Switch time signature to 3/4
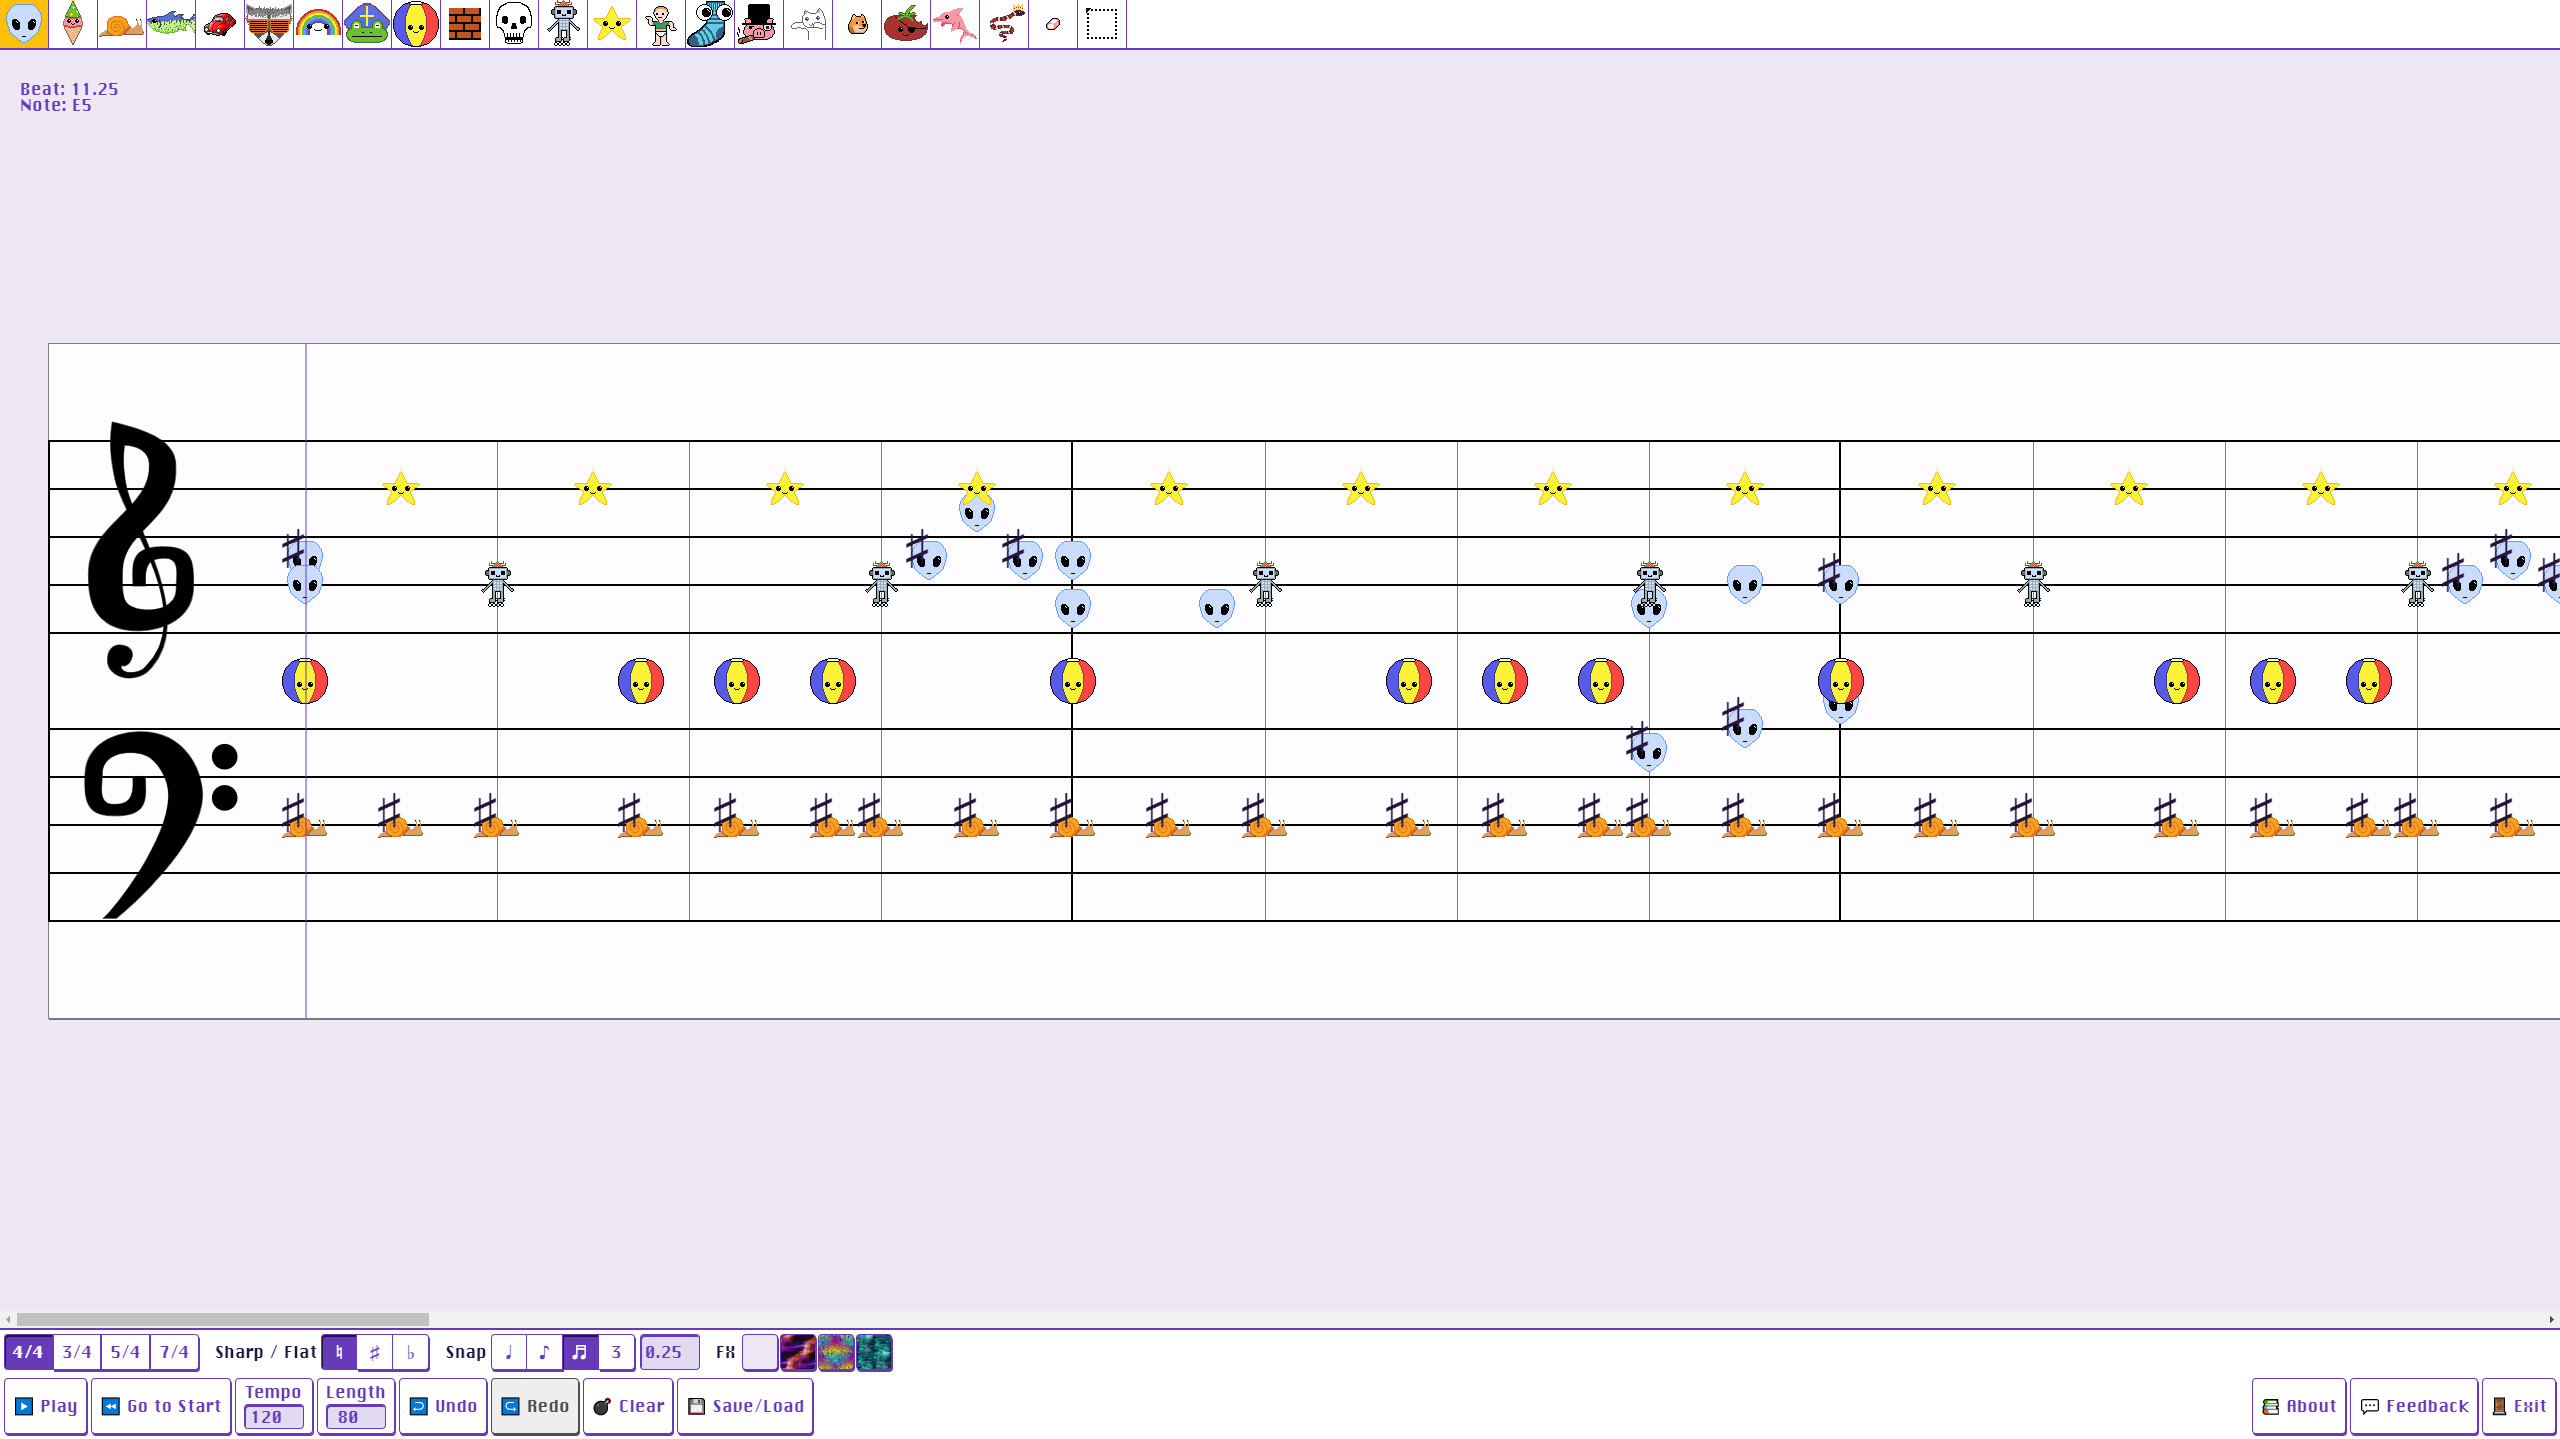The height and width of the screenshot is (1439, 2560). [77, 1352]
